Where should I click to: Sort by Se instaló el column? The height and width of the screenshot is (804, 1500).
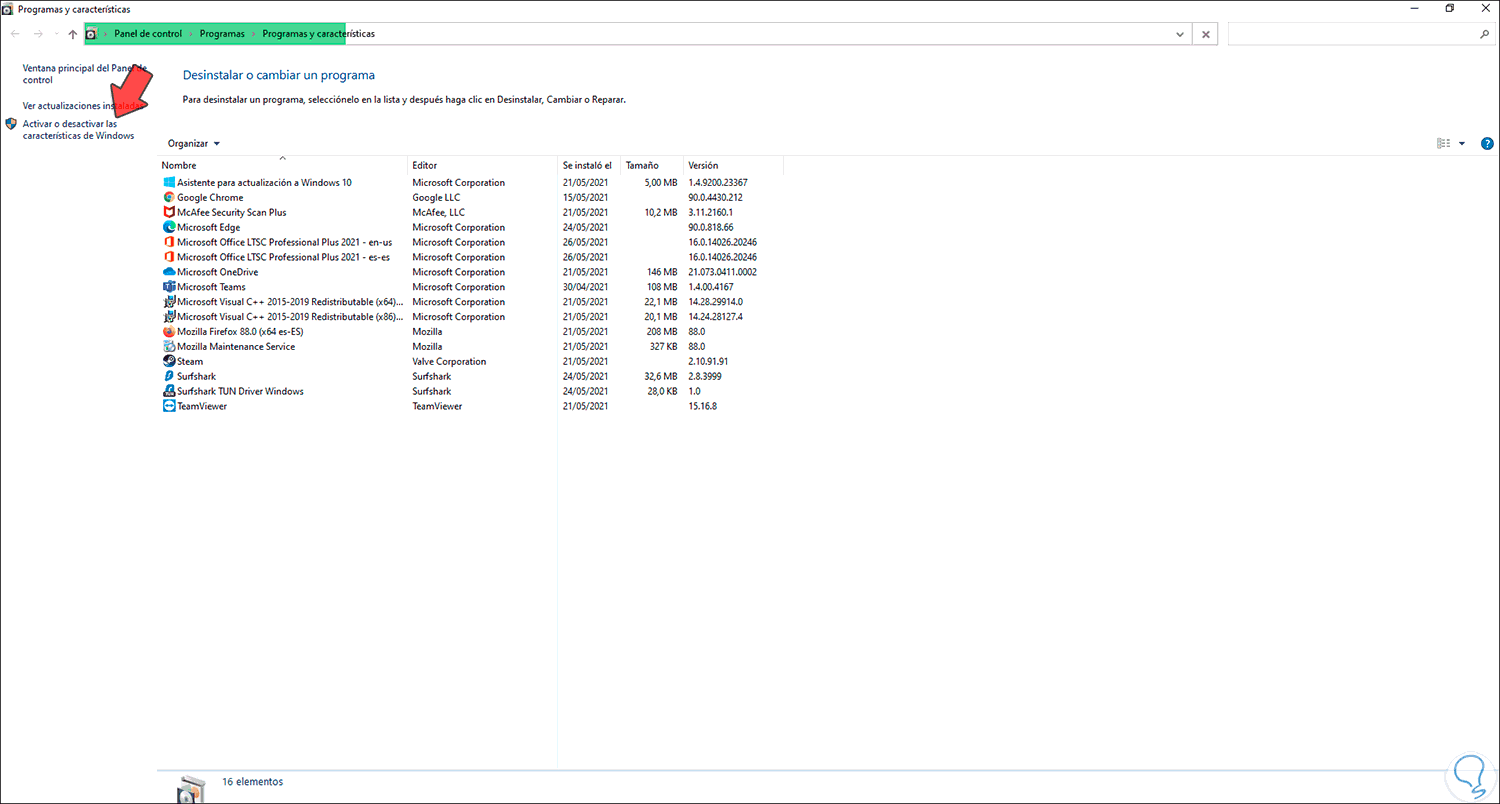point(588,165)
